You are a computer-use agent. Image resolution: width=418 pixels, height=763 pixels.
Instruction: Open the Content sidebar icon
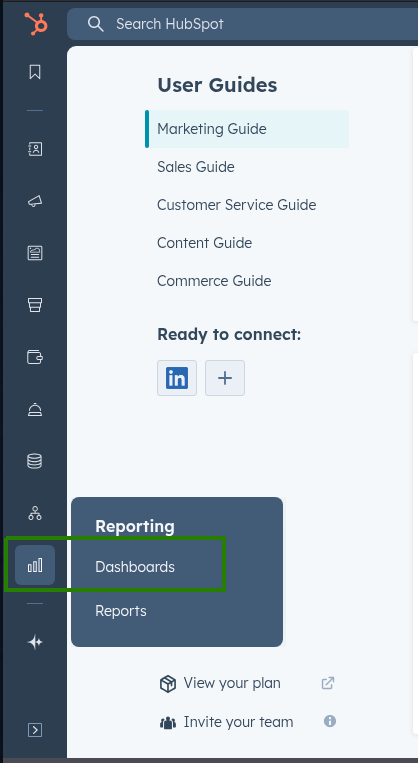35,253
